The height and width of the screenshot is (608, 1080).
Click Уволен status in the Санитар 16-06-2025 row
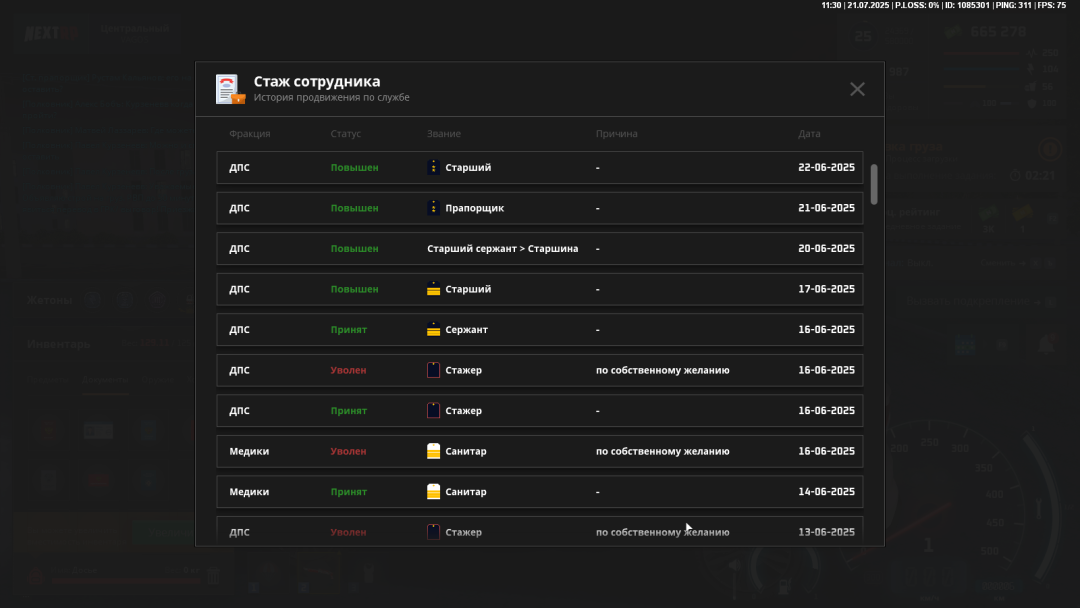pos(349,451)
